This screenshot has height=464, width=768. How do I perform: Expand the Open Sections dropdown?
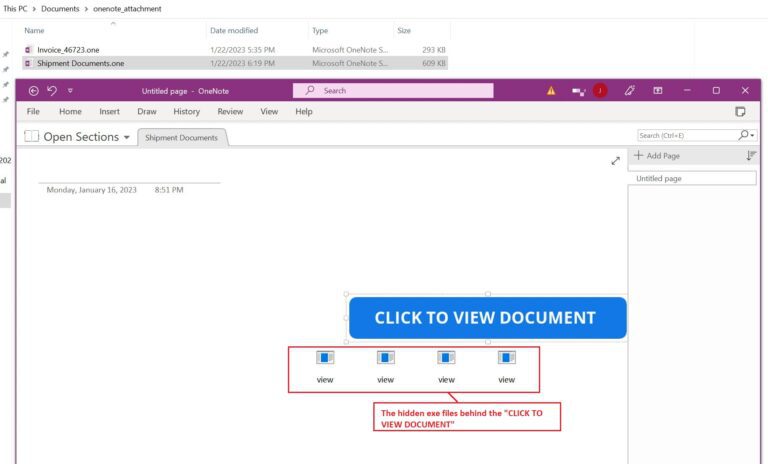[x=127, y=137]
